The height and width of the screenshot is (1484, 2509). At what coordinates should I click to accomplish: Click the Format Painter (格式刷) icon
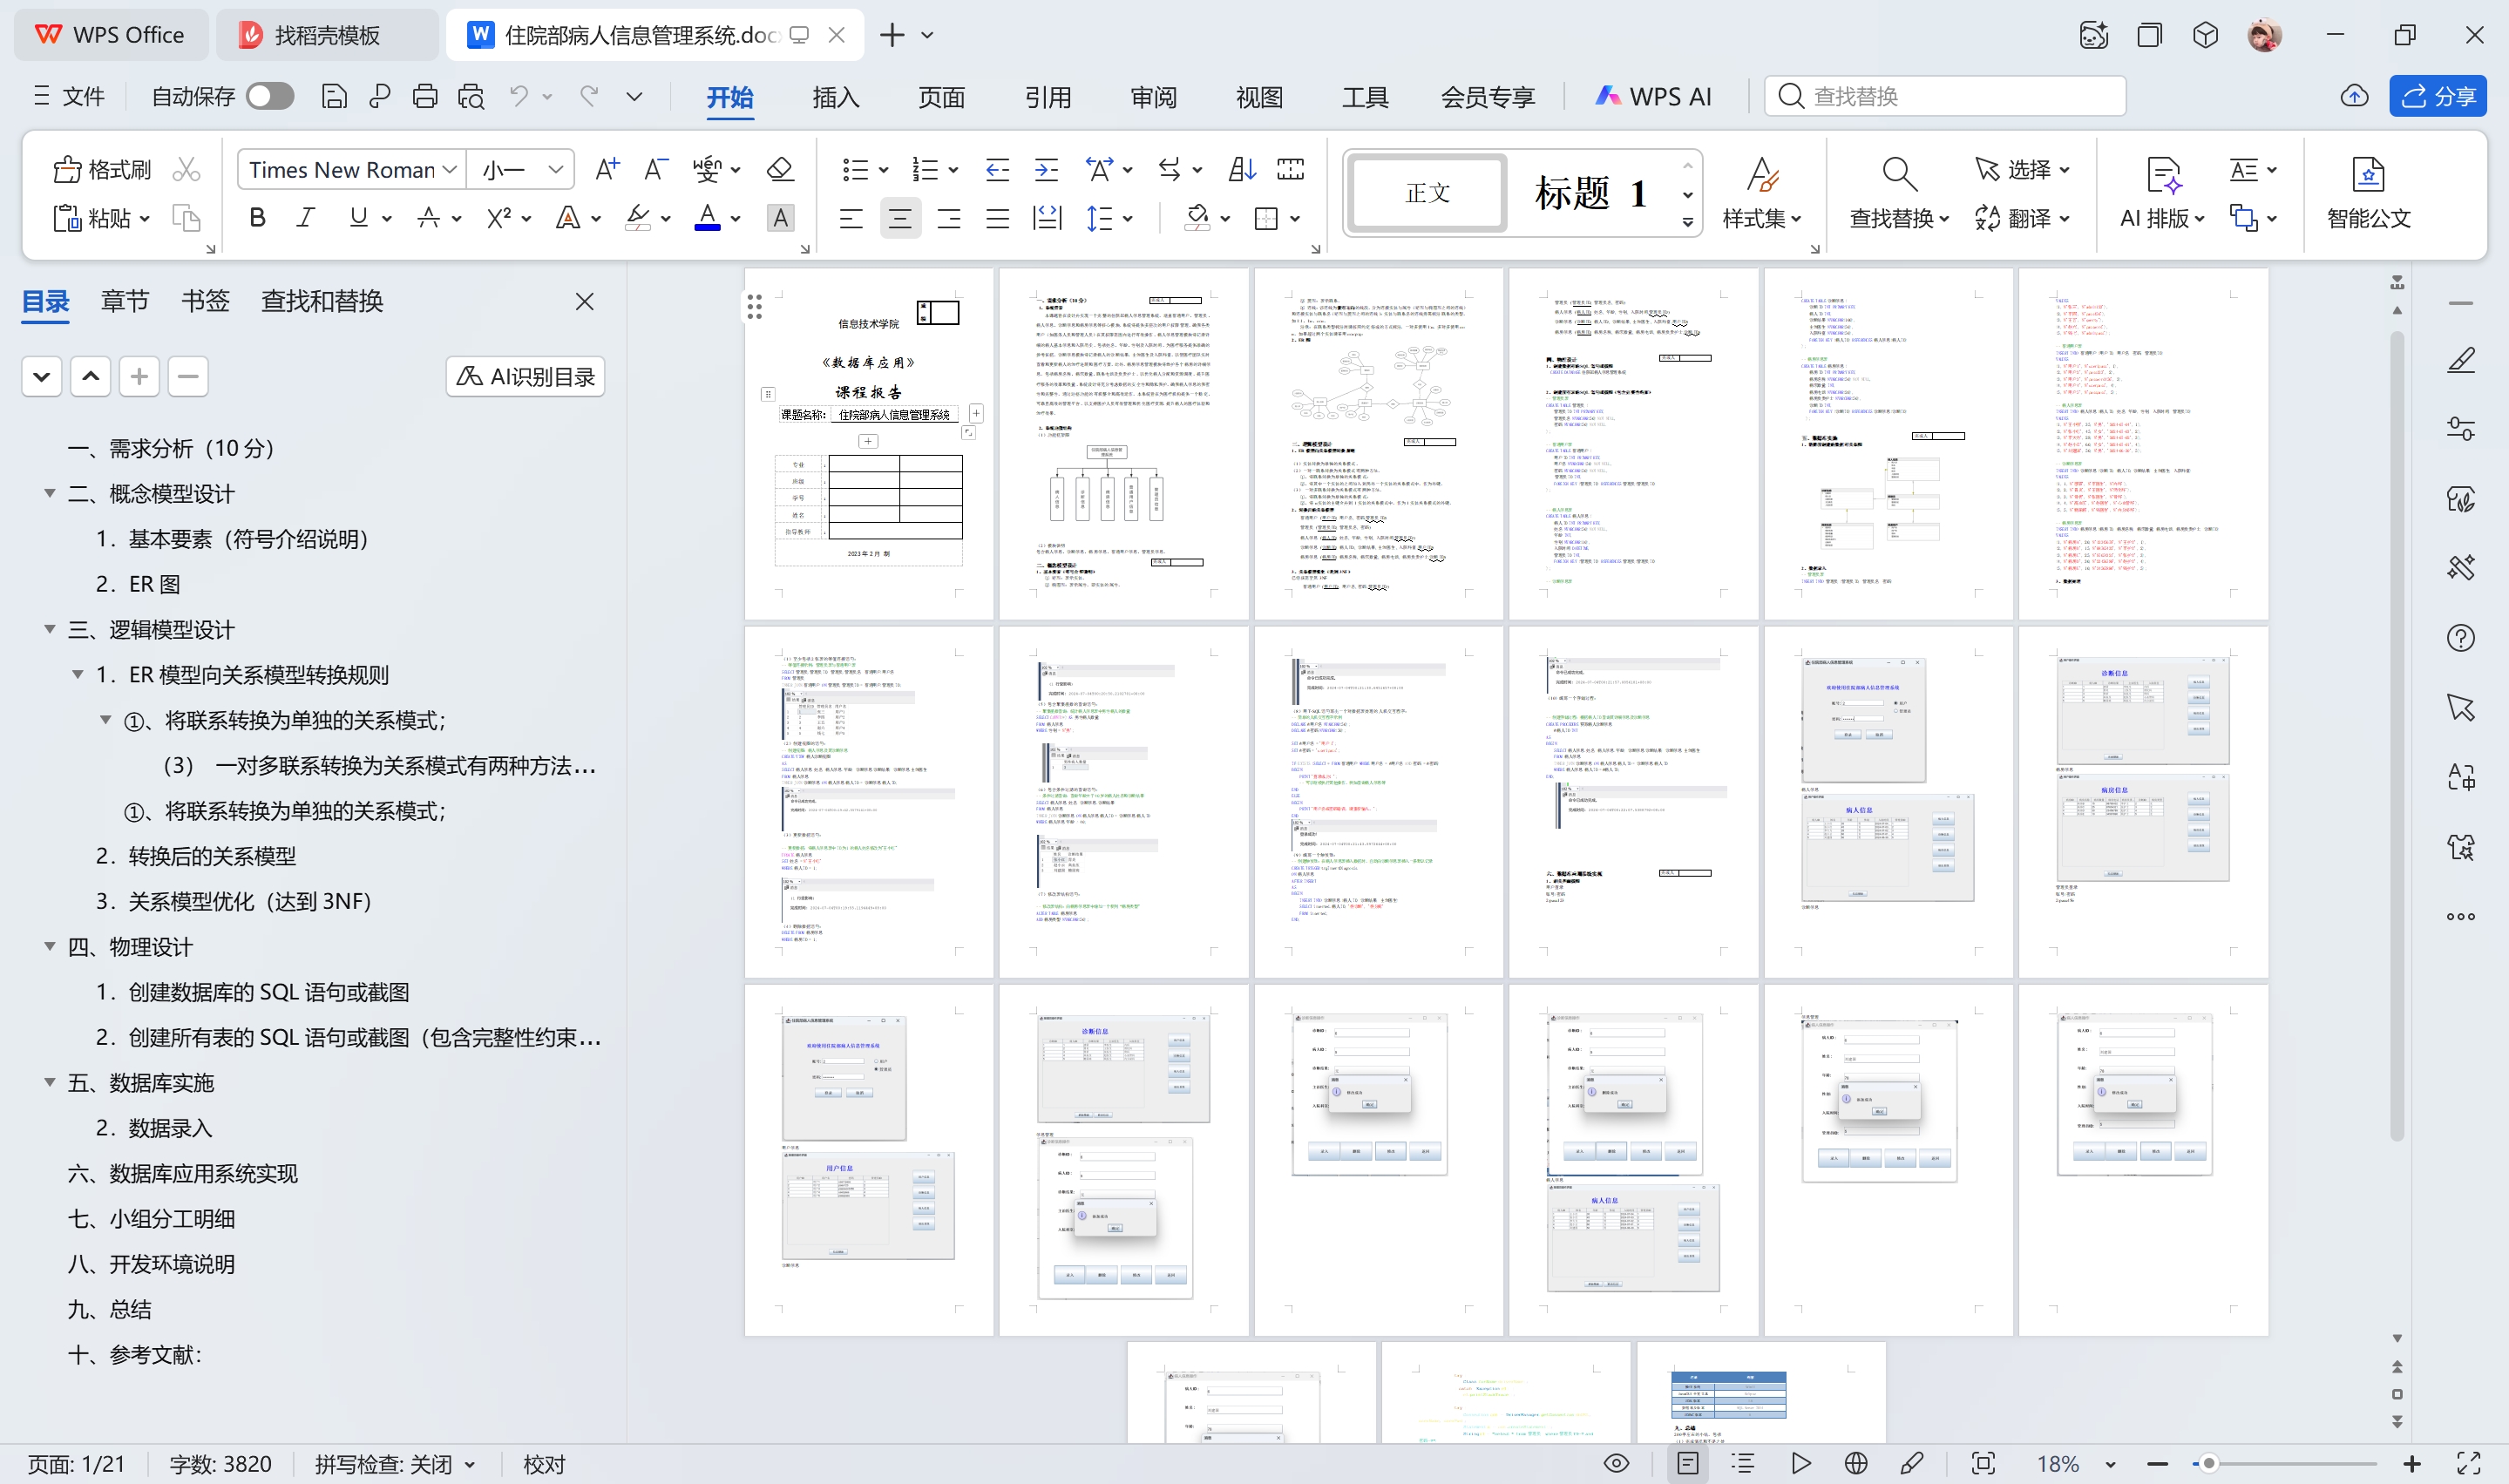coord(66,170)
